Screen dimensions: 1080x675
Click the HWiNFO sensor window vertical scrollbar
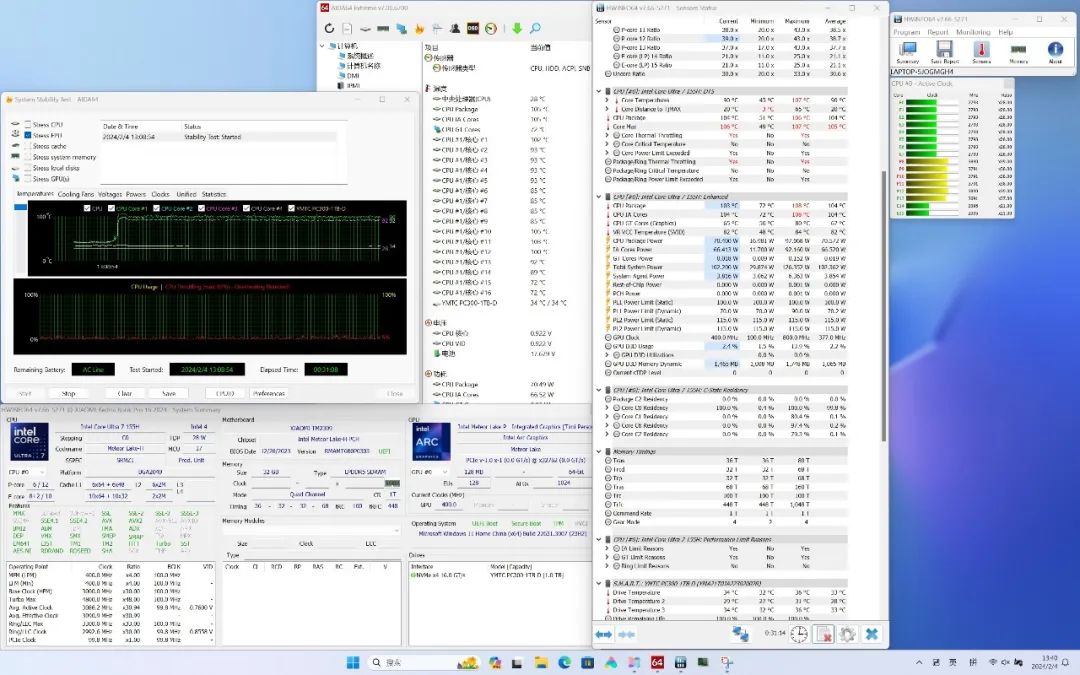tap(883, 307)
